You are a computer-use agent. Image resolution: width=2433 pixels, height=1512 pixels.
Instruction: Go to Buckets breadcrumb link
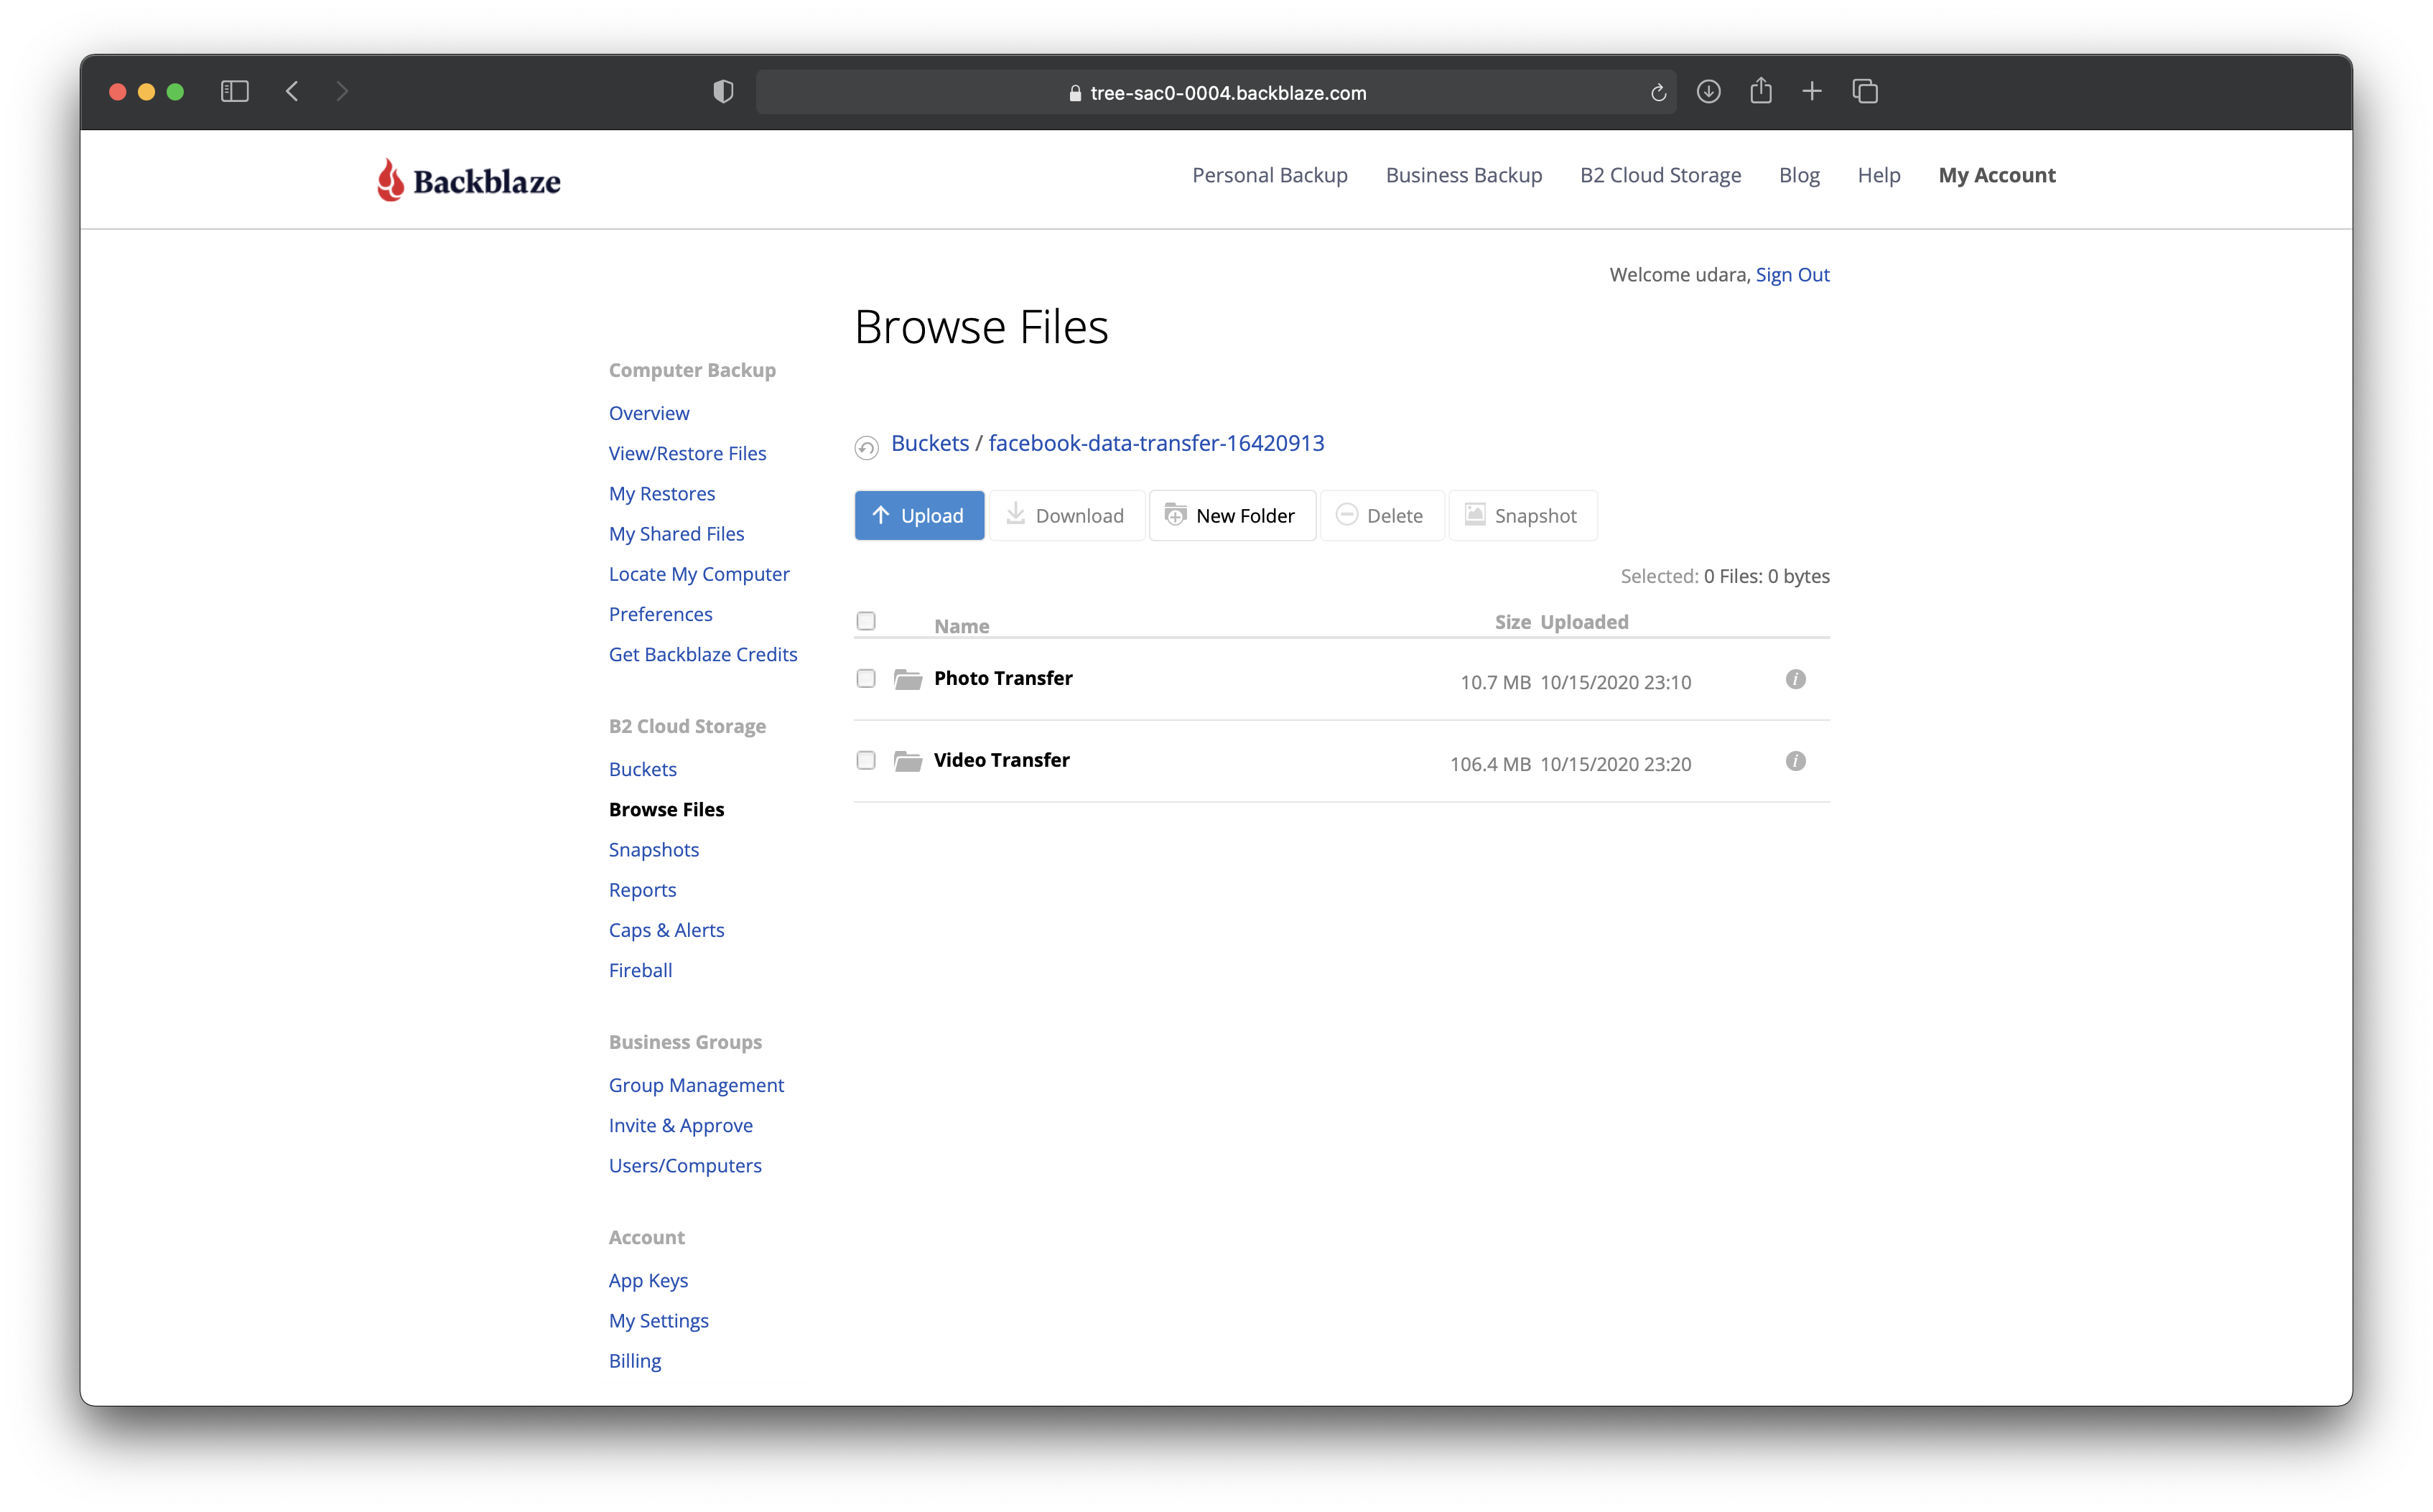click(x=929, y=443)
